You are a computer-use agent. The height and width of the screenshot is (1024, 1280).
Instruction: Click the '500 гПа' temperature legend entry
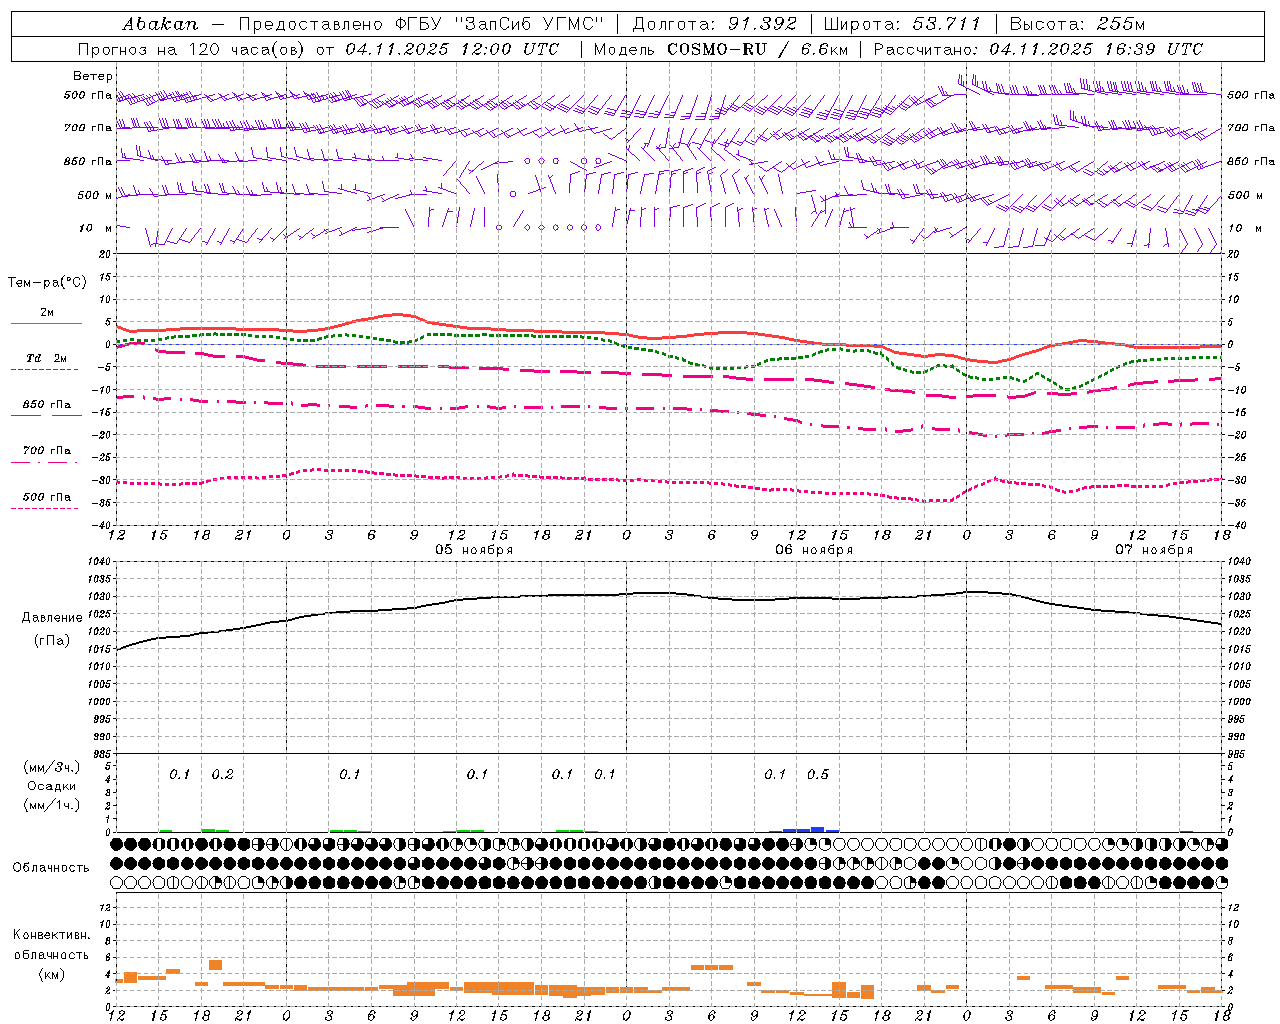pos(46,497)
